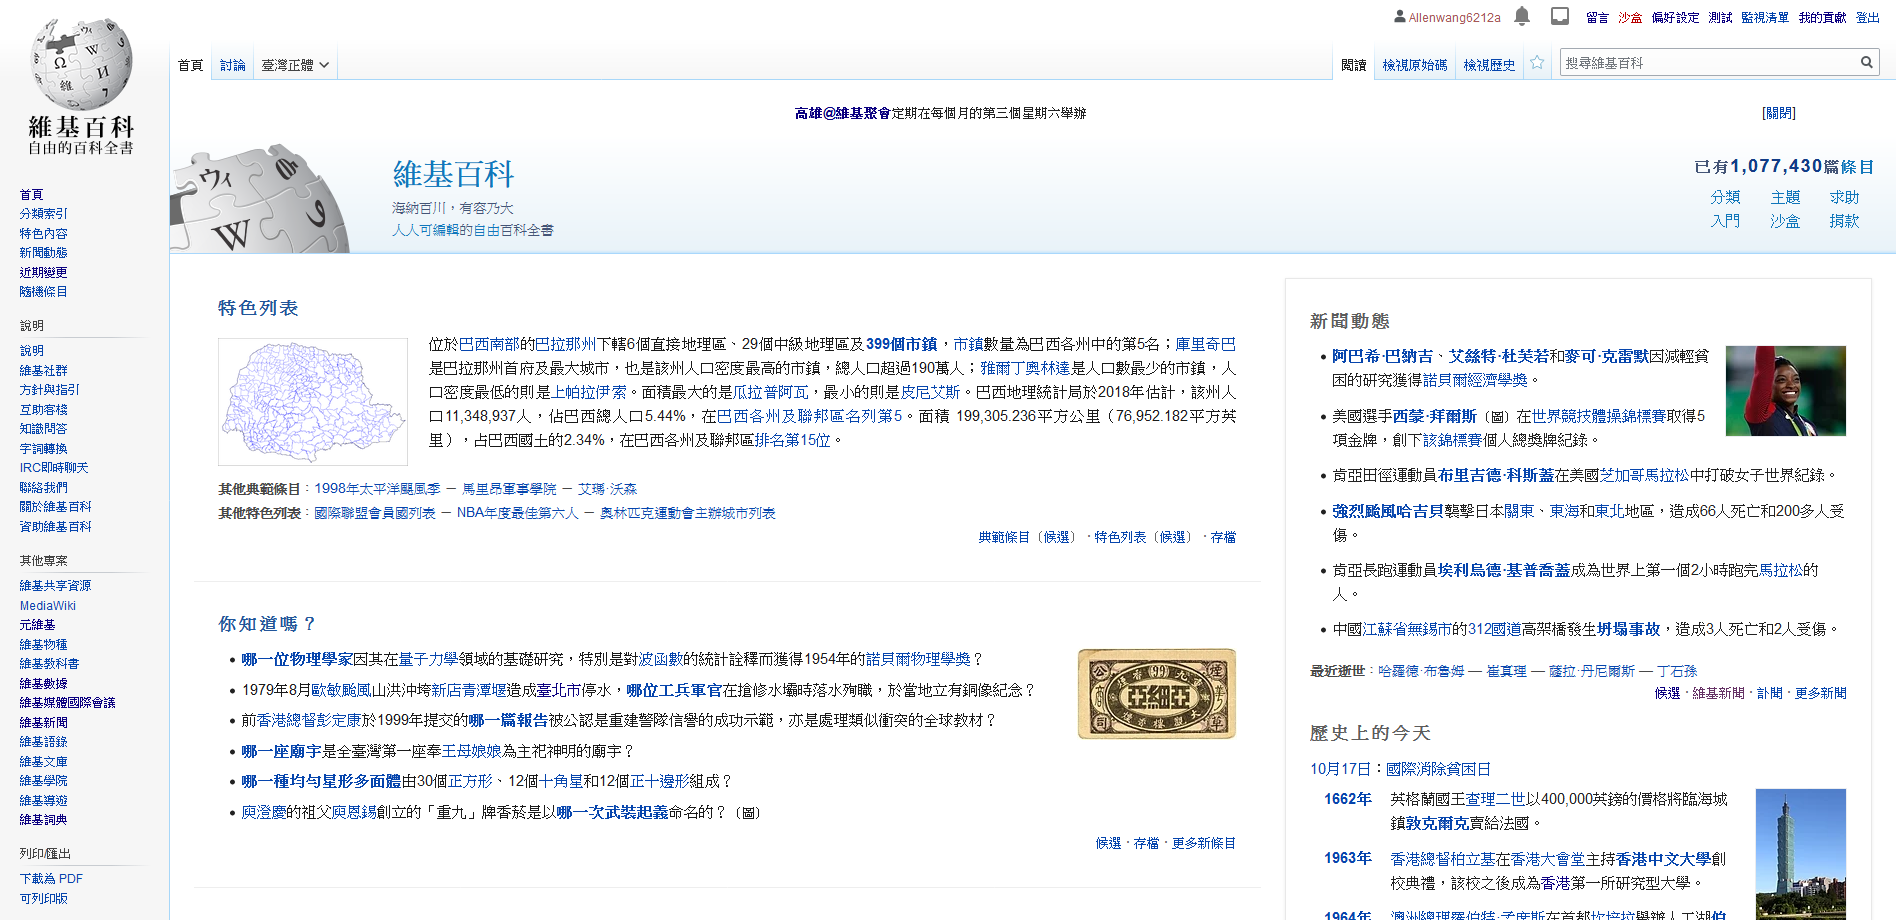Open 偏好設定 preferences

(x=1675, y=17)
